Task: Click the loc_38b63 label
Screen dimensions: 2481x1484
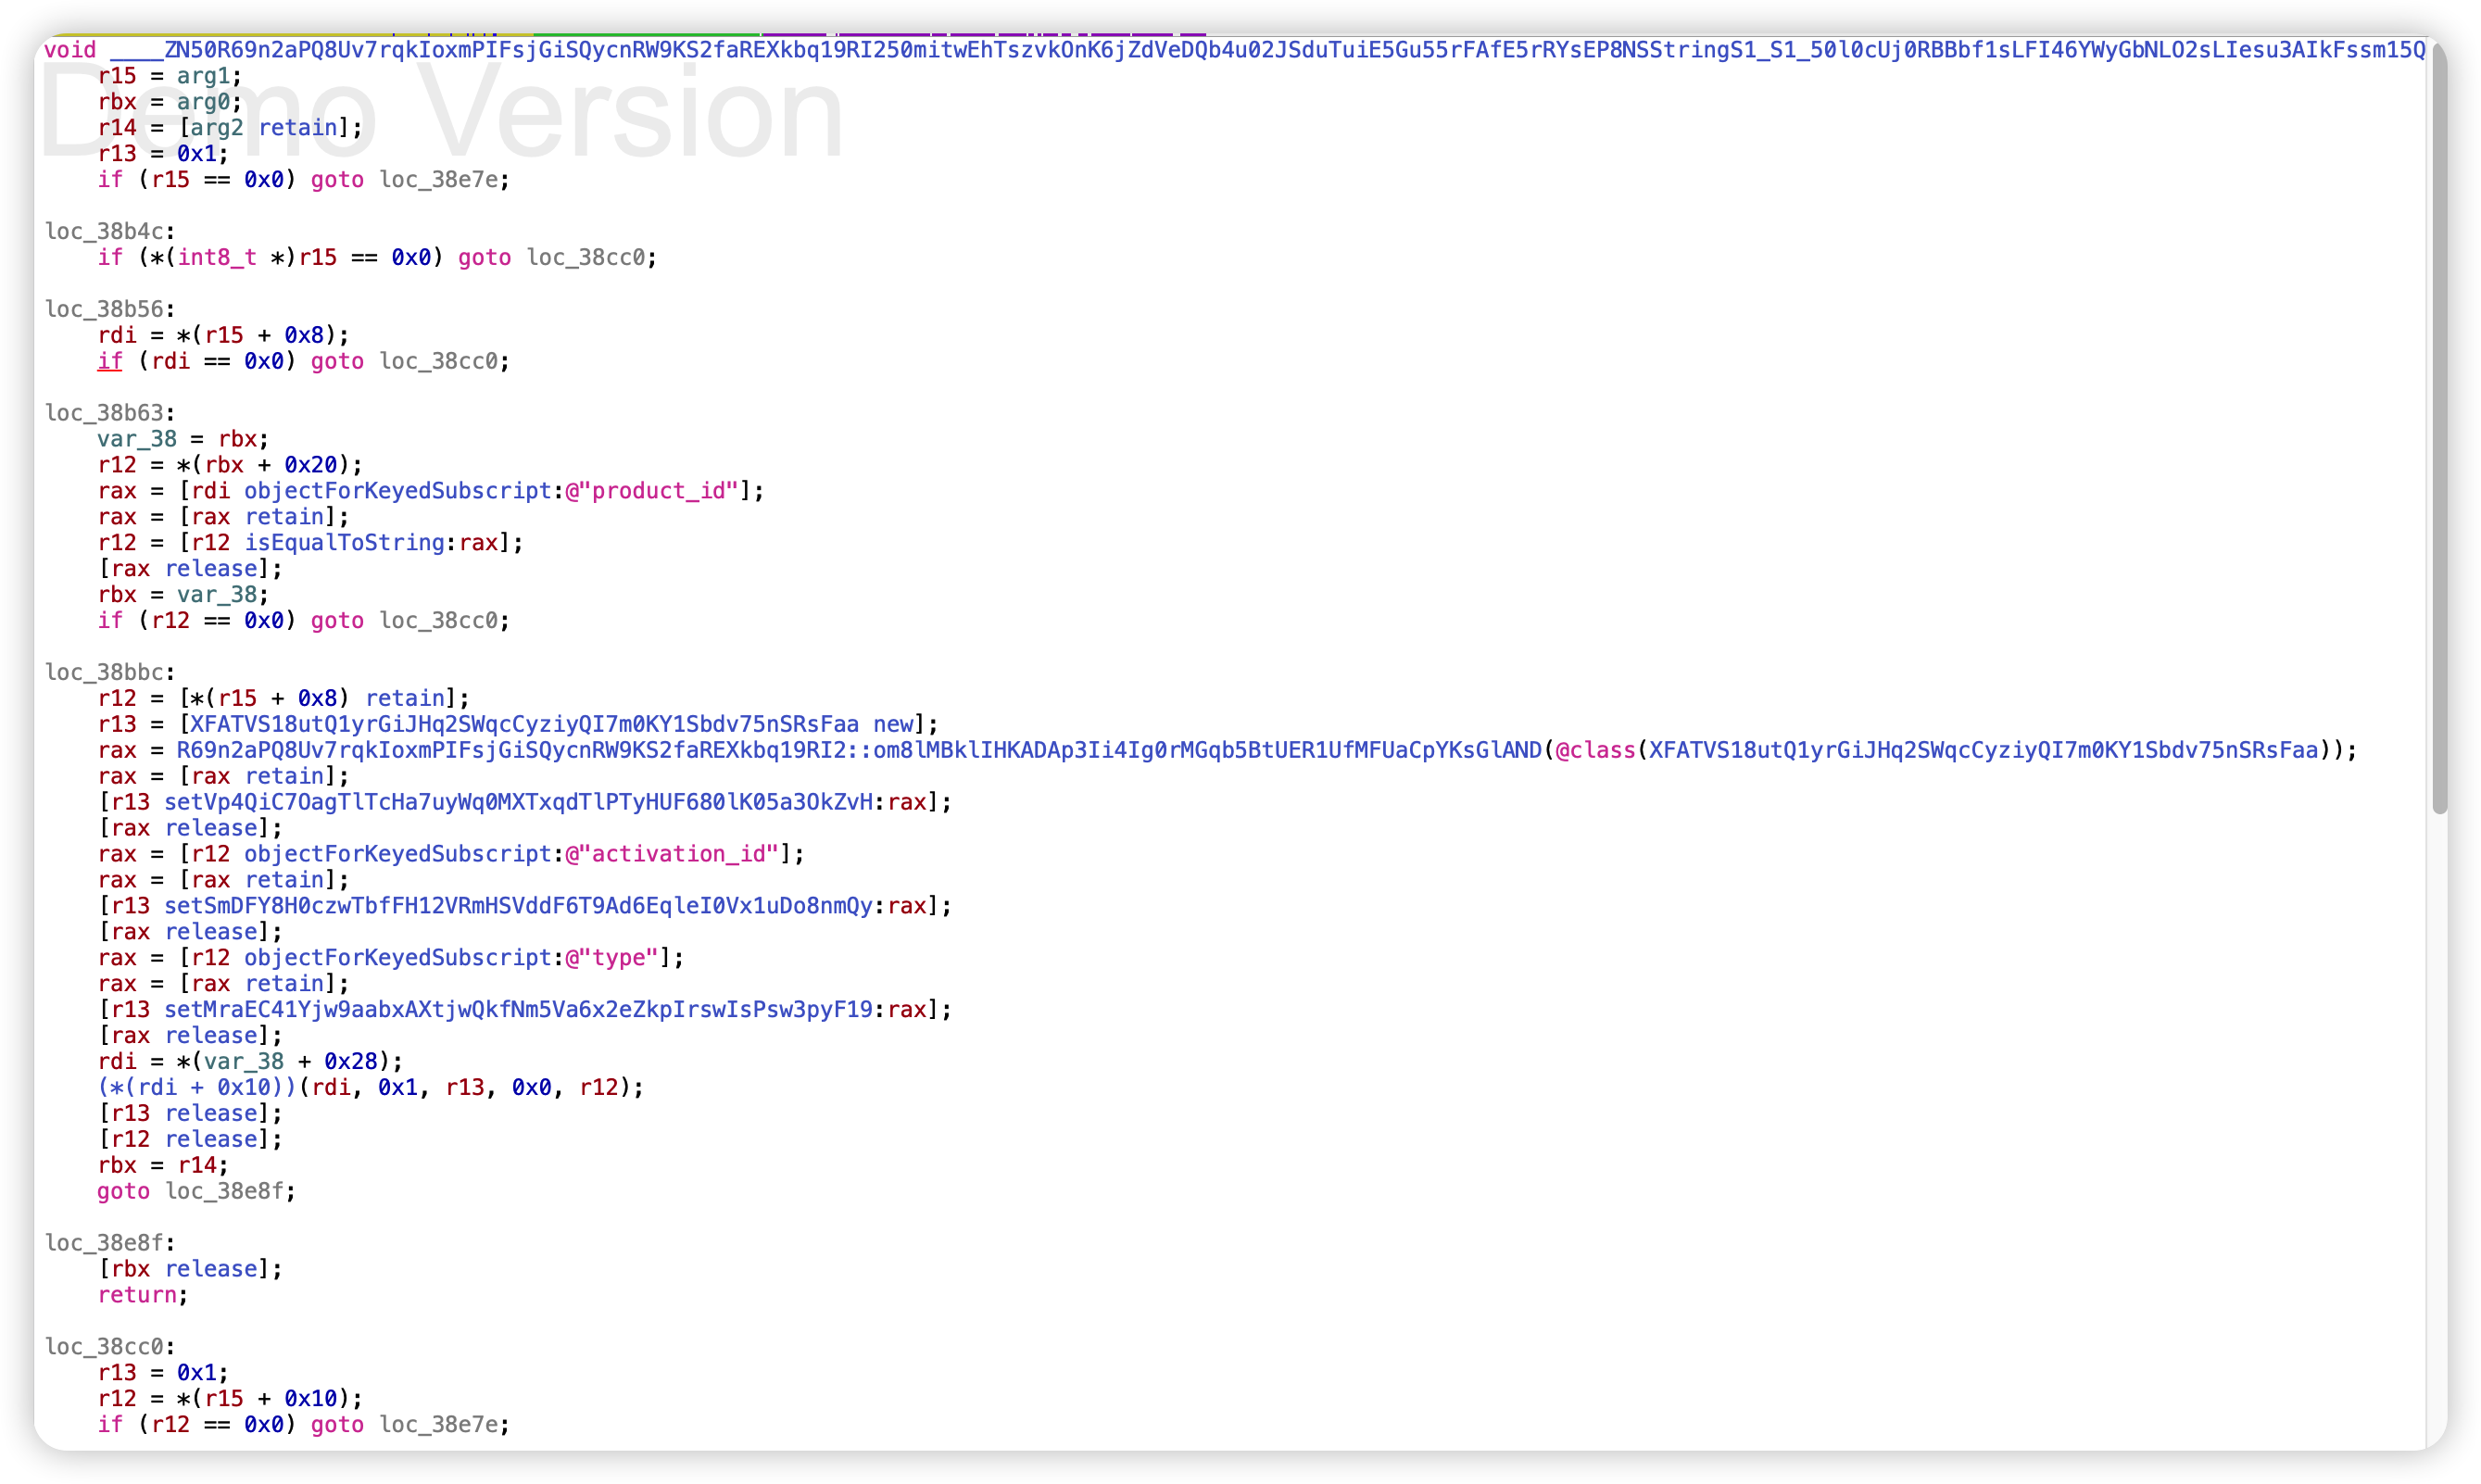Action: click(x=105, y=413)
